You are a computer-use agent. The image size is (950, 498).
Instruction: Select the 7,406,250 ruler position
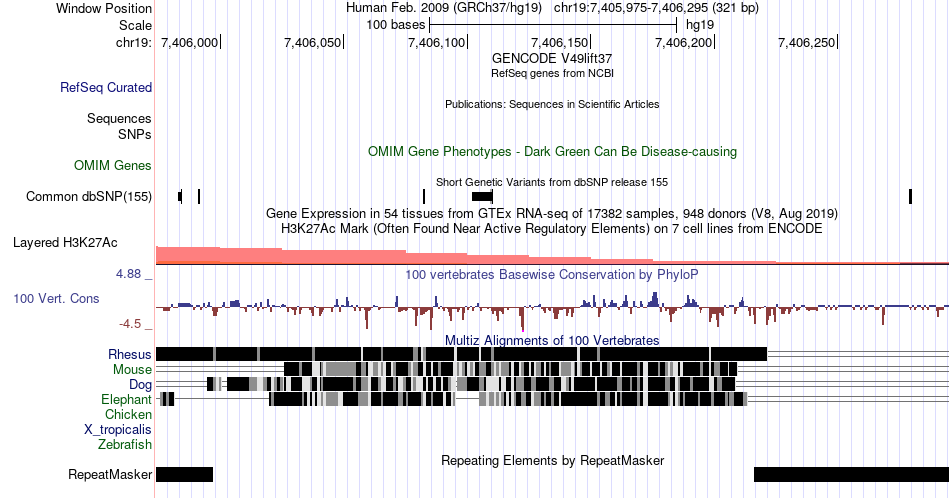pyautogui.click(x=807, y=42)
